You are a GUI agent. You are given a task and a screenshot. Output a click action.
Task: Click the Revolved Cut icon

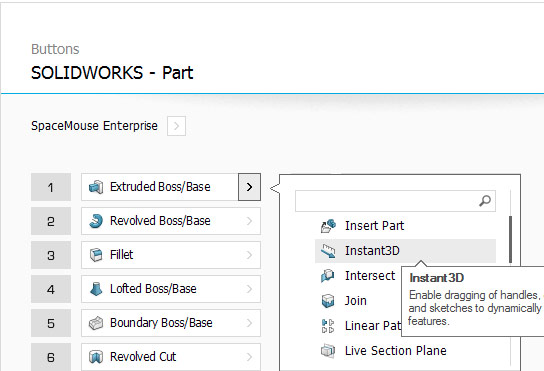[96, 356]
